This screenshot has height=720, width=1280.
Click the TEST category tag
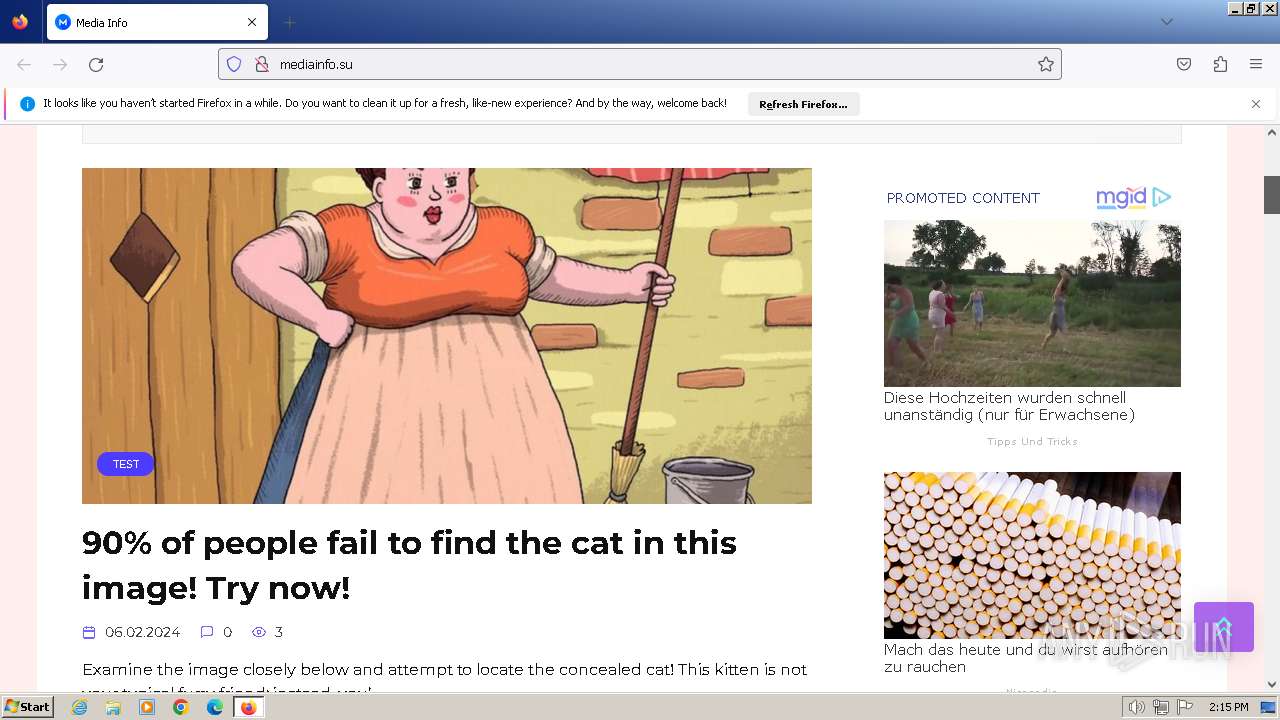[x=125, y=464]
